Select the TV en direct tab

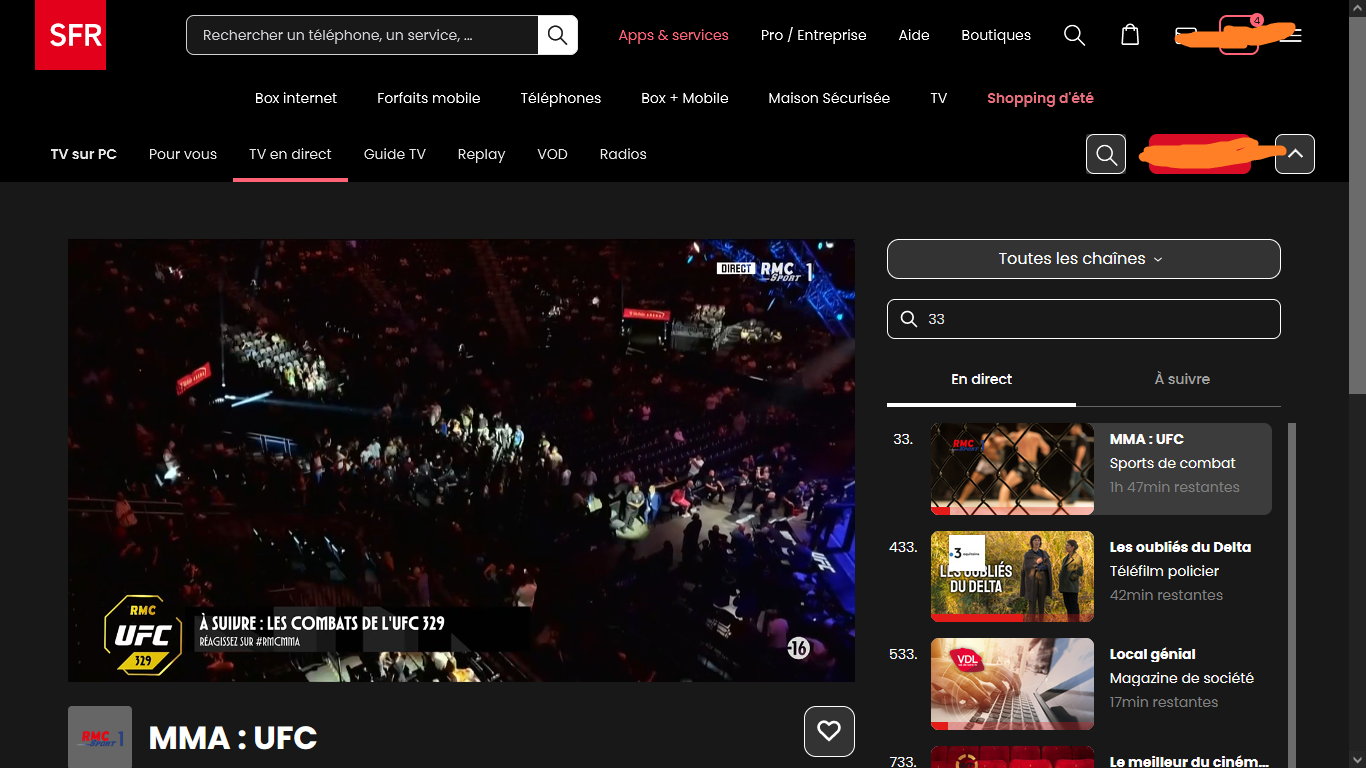290,154
